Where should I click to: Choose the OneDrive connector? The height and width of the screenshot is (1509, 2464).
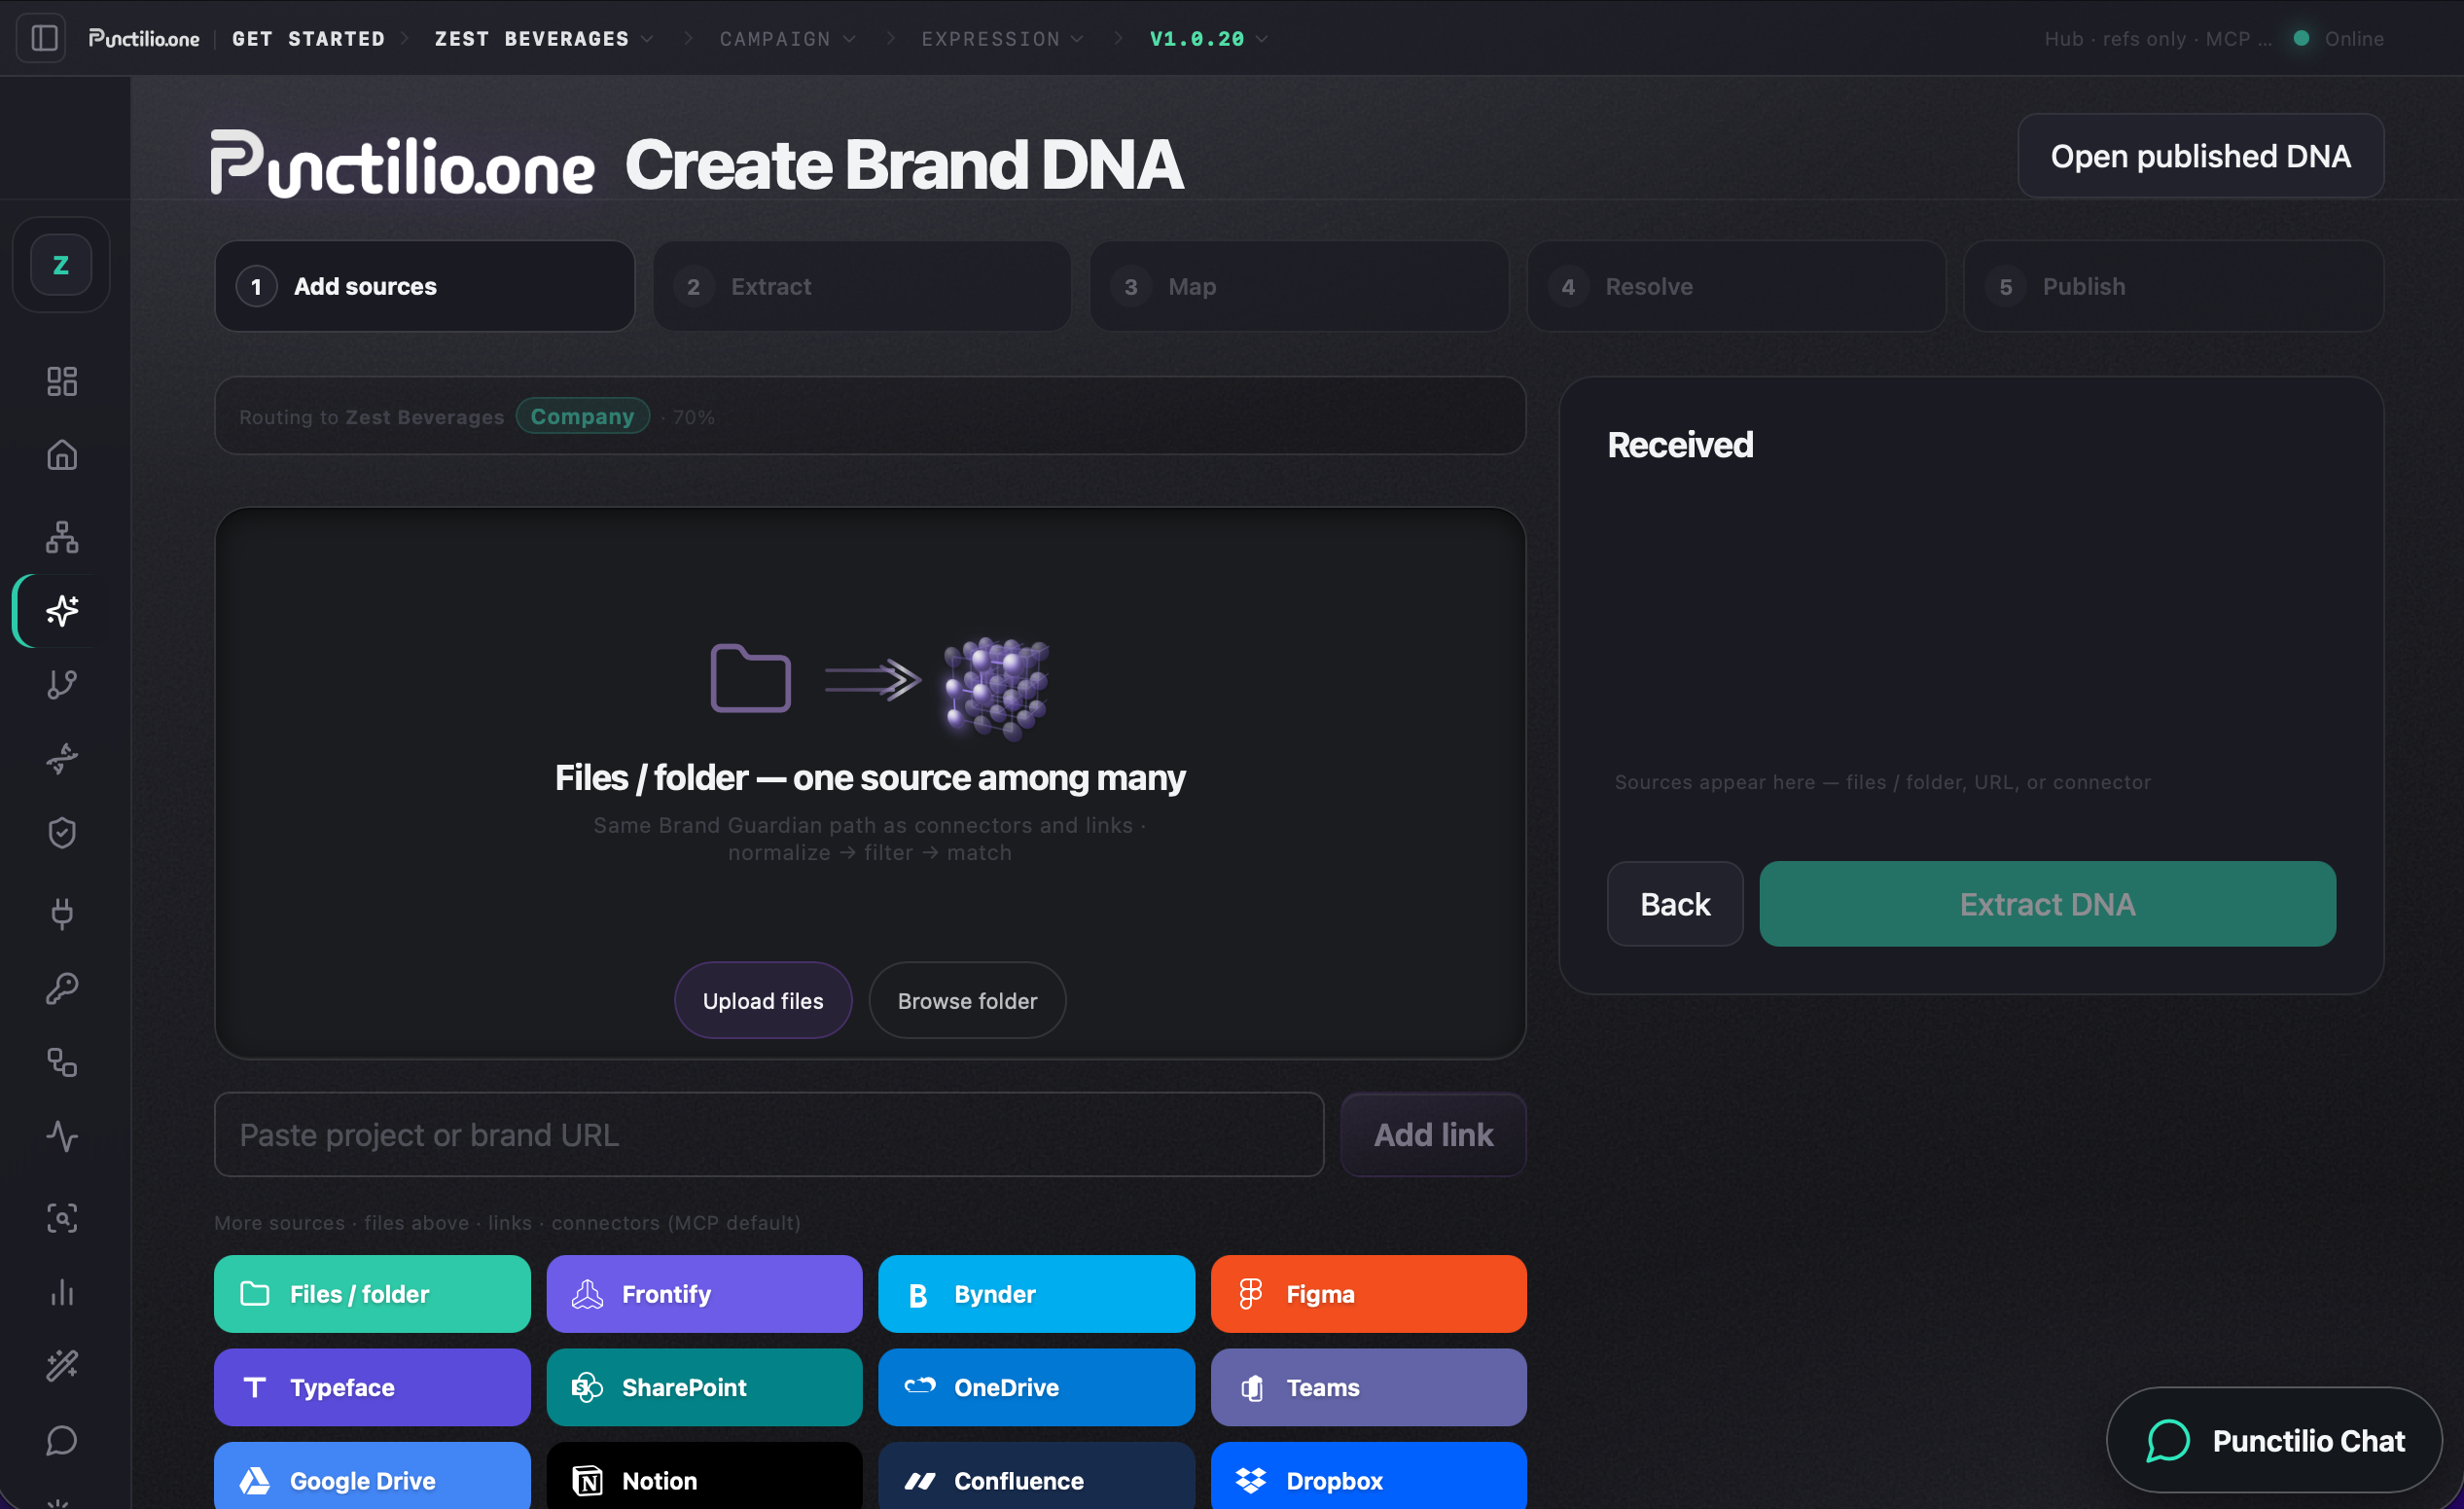point(1036,1387)
